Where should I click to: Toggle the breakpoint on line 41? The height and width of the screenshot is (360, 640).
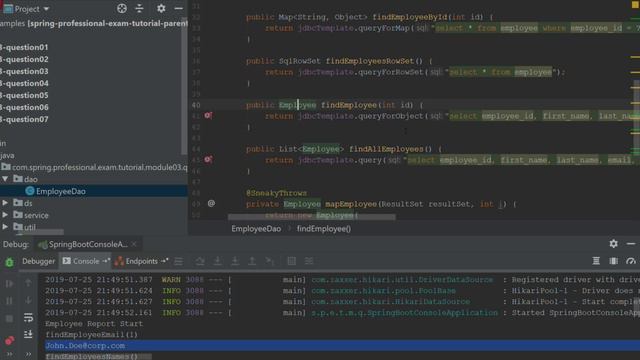click(x=208, y=116)
